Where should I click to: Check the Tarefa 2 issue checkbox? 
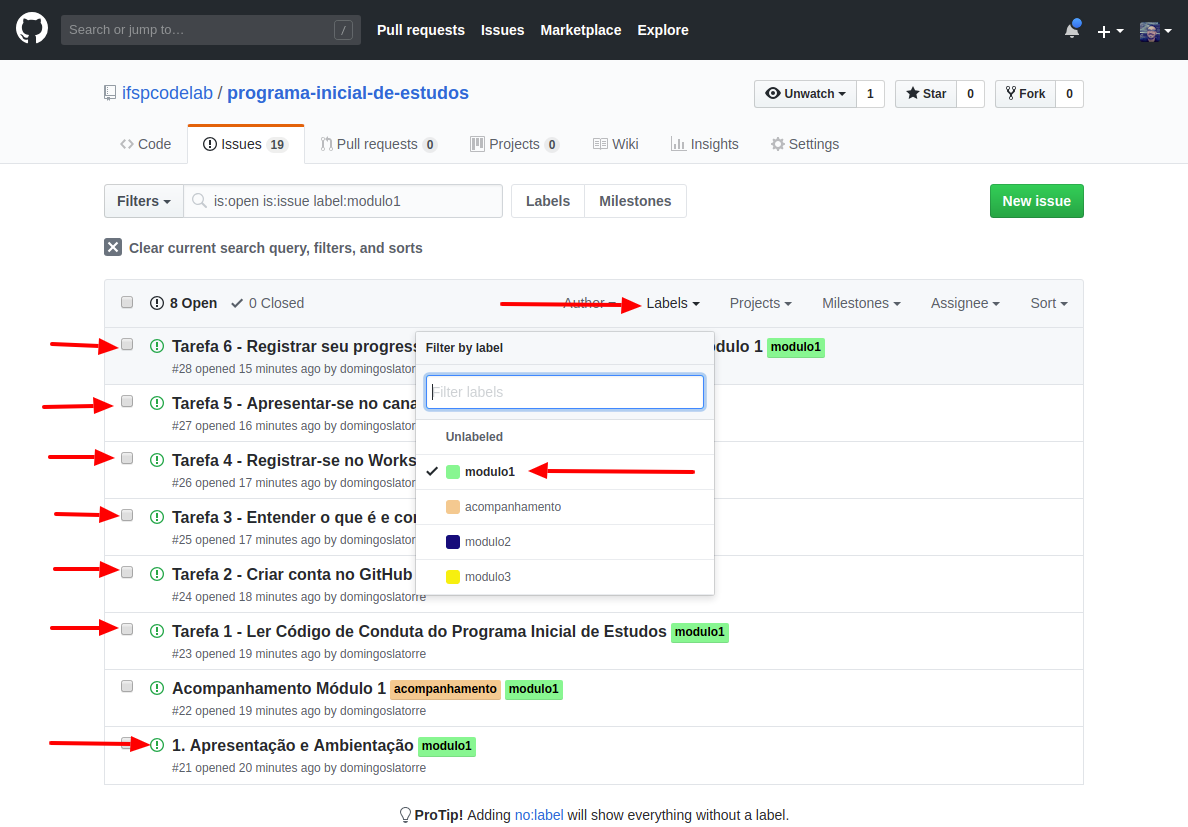point(127,572)
